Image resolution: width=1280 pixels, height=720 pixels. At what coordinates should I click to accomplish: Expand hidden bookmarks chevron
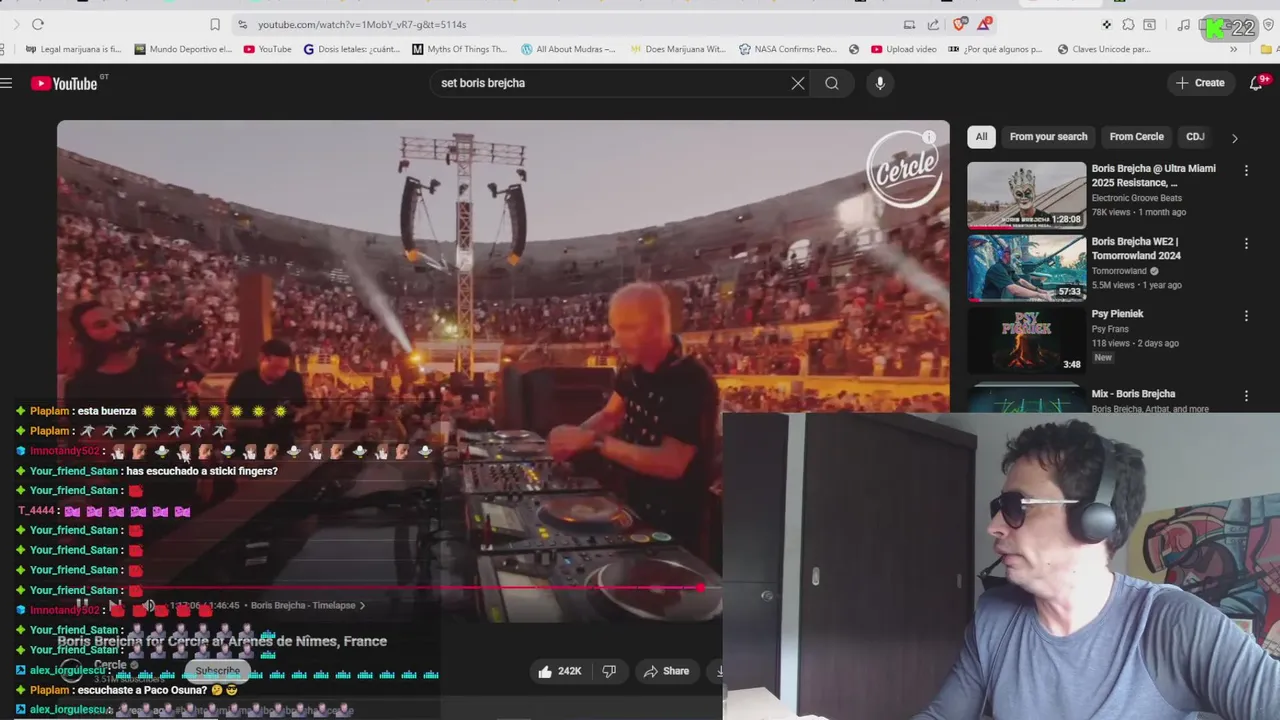click(x=1233, y=49)
